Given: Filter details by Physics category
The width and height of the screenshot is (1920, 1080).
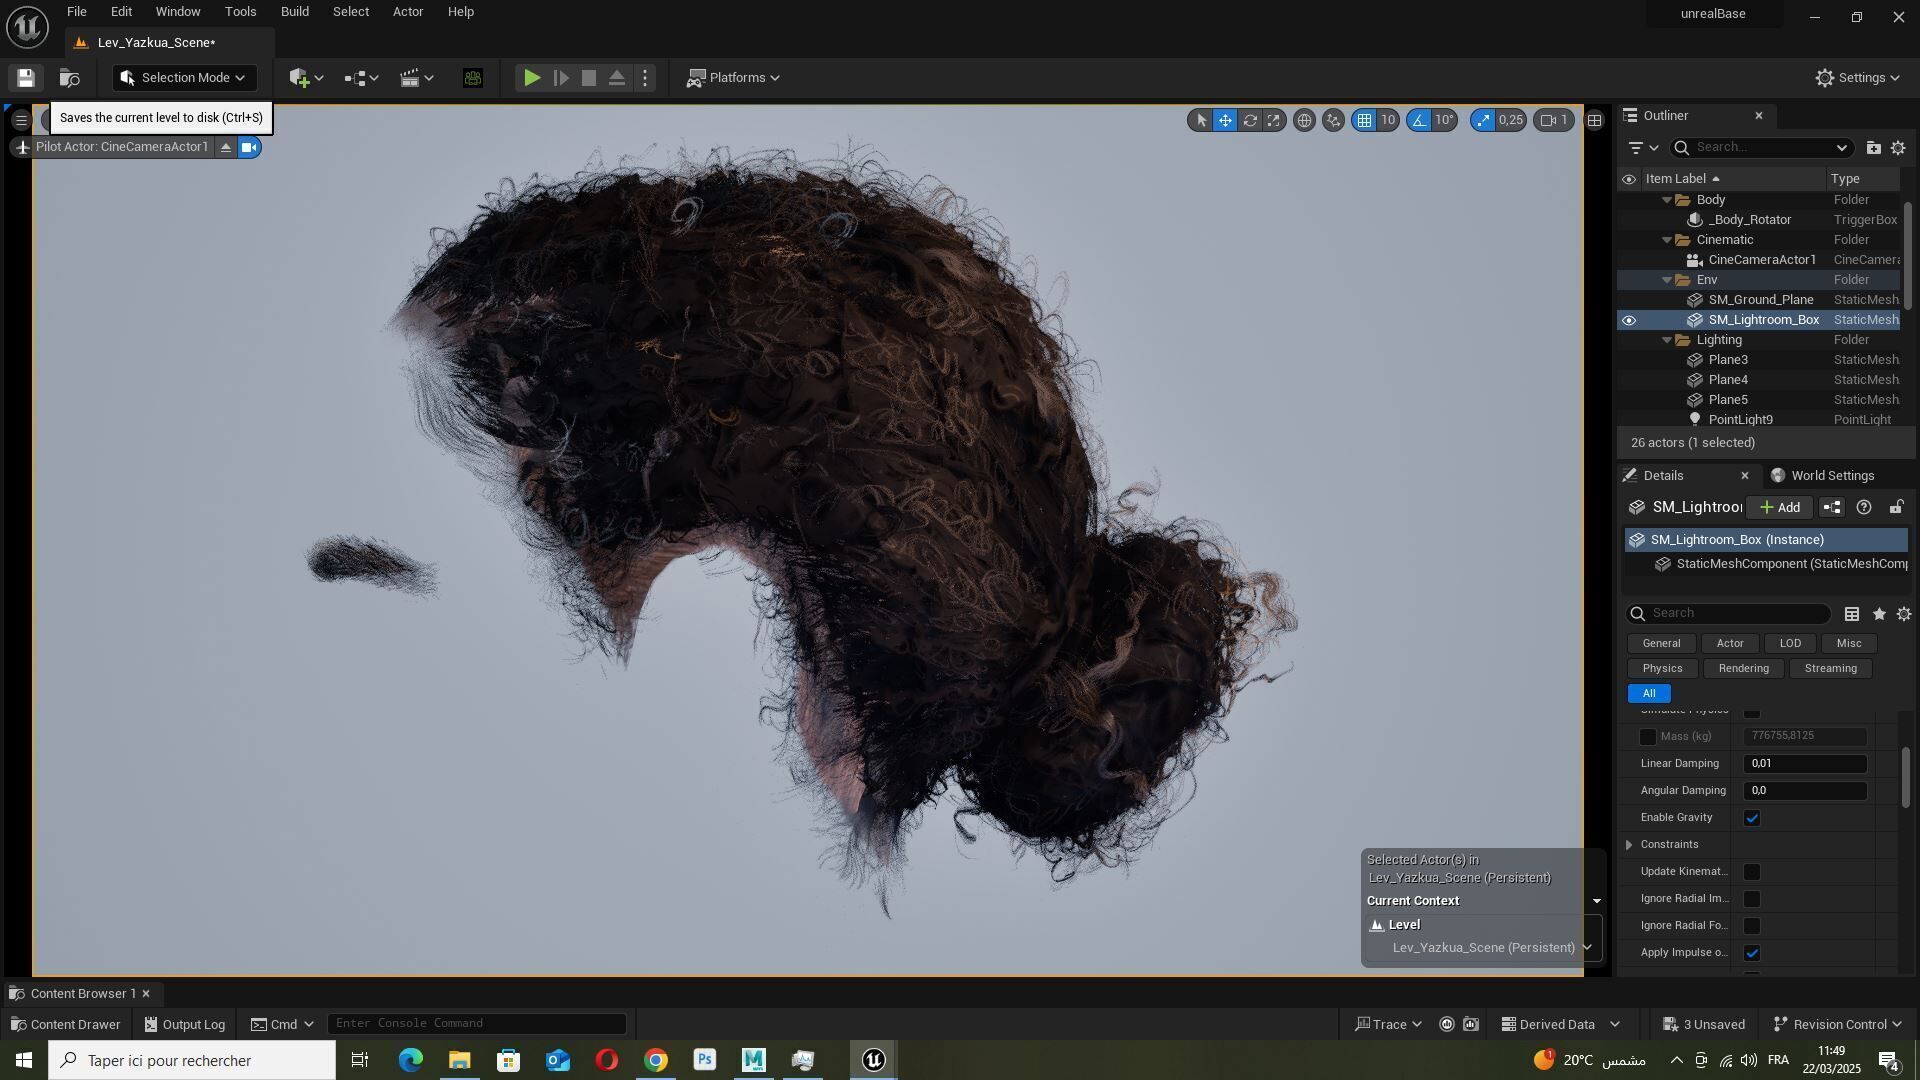Looking at the screenshot, I should tap(1662, 669).
